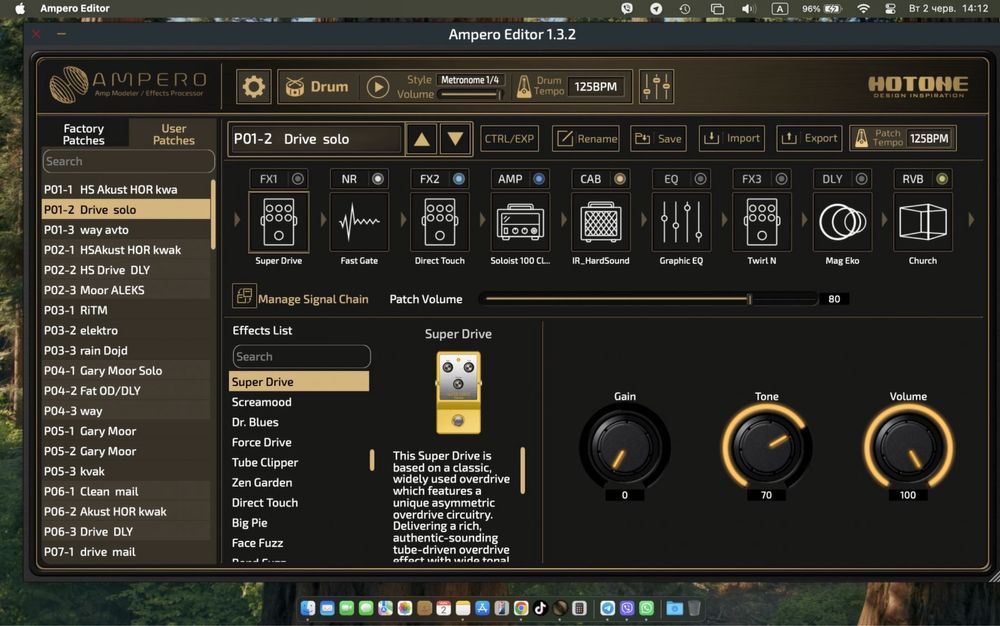Click the Patch Tempo metronome icon
1000x626 pixels.
(862, 138)
